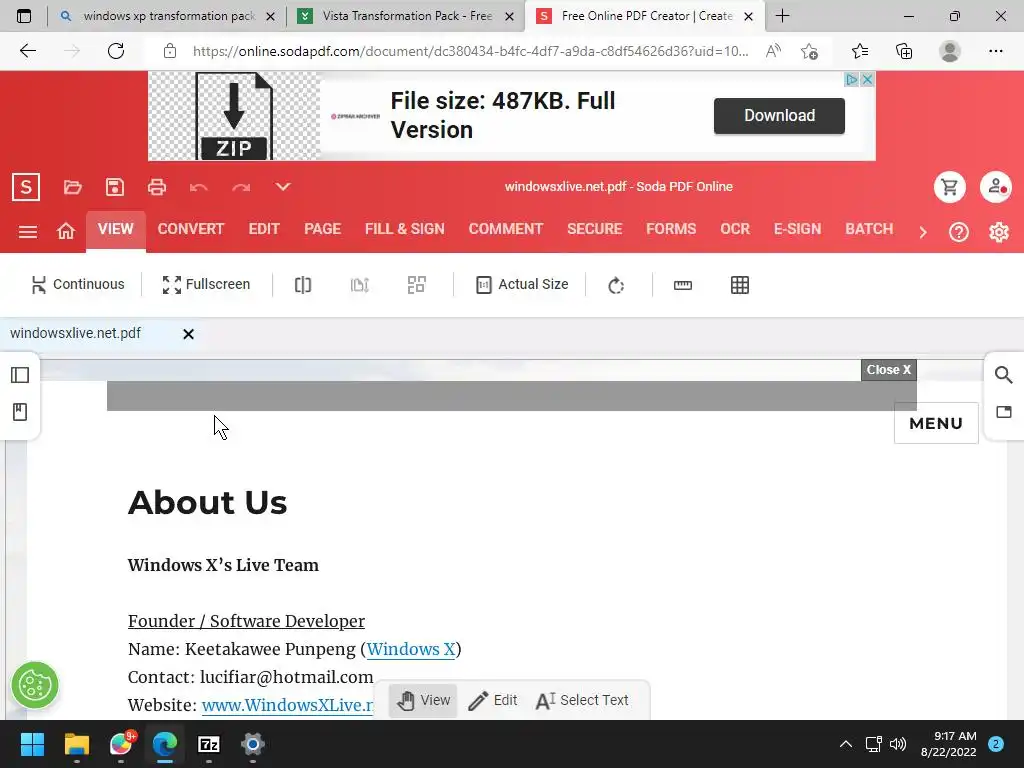Open search with the magnifier icon

pos(1004,375)
